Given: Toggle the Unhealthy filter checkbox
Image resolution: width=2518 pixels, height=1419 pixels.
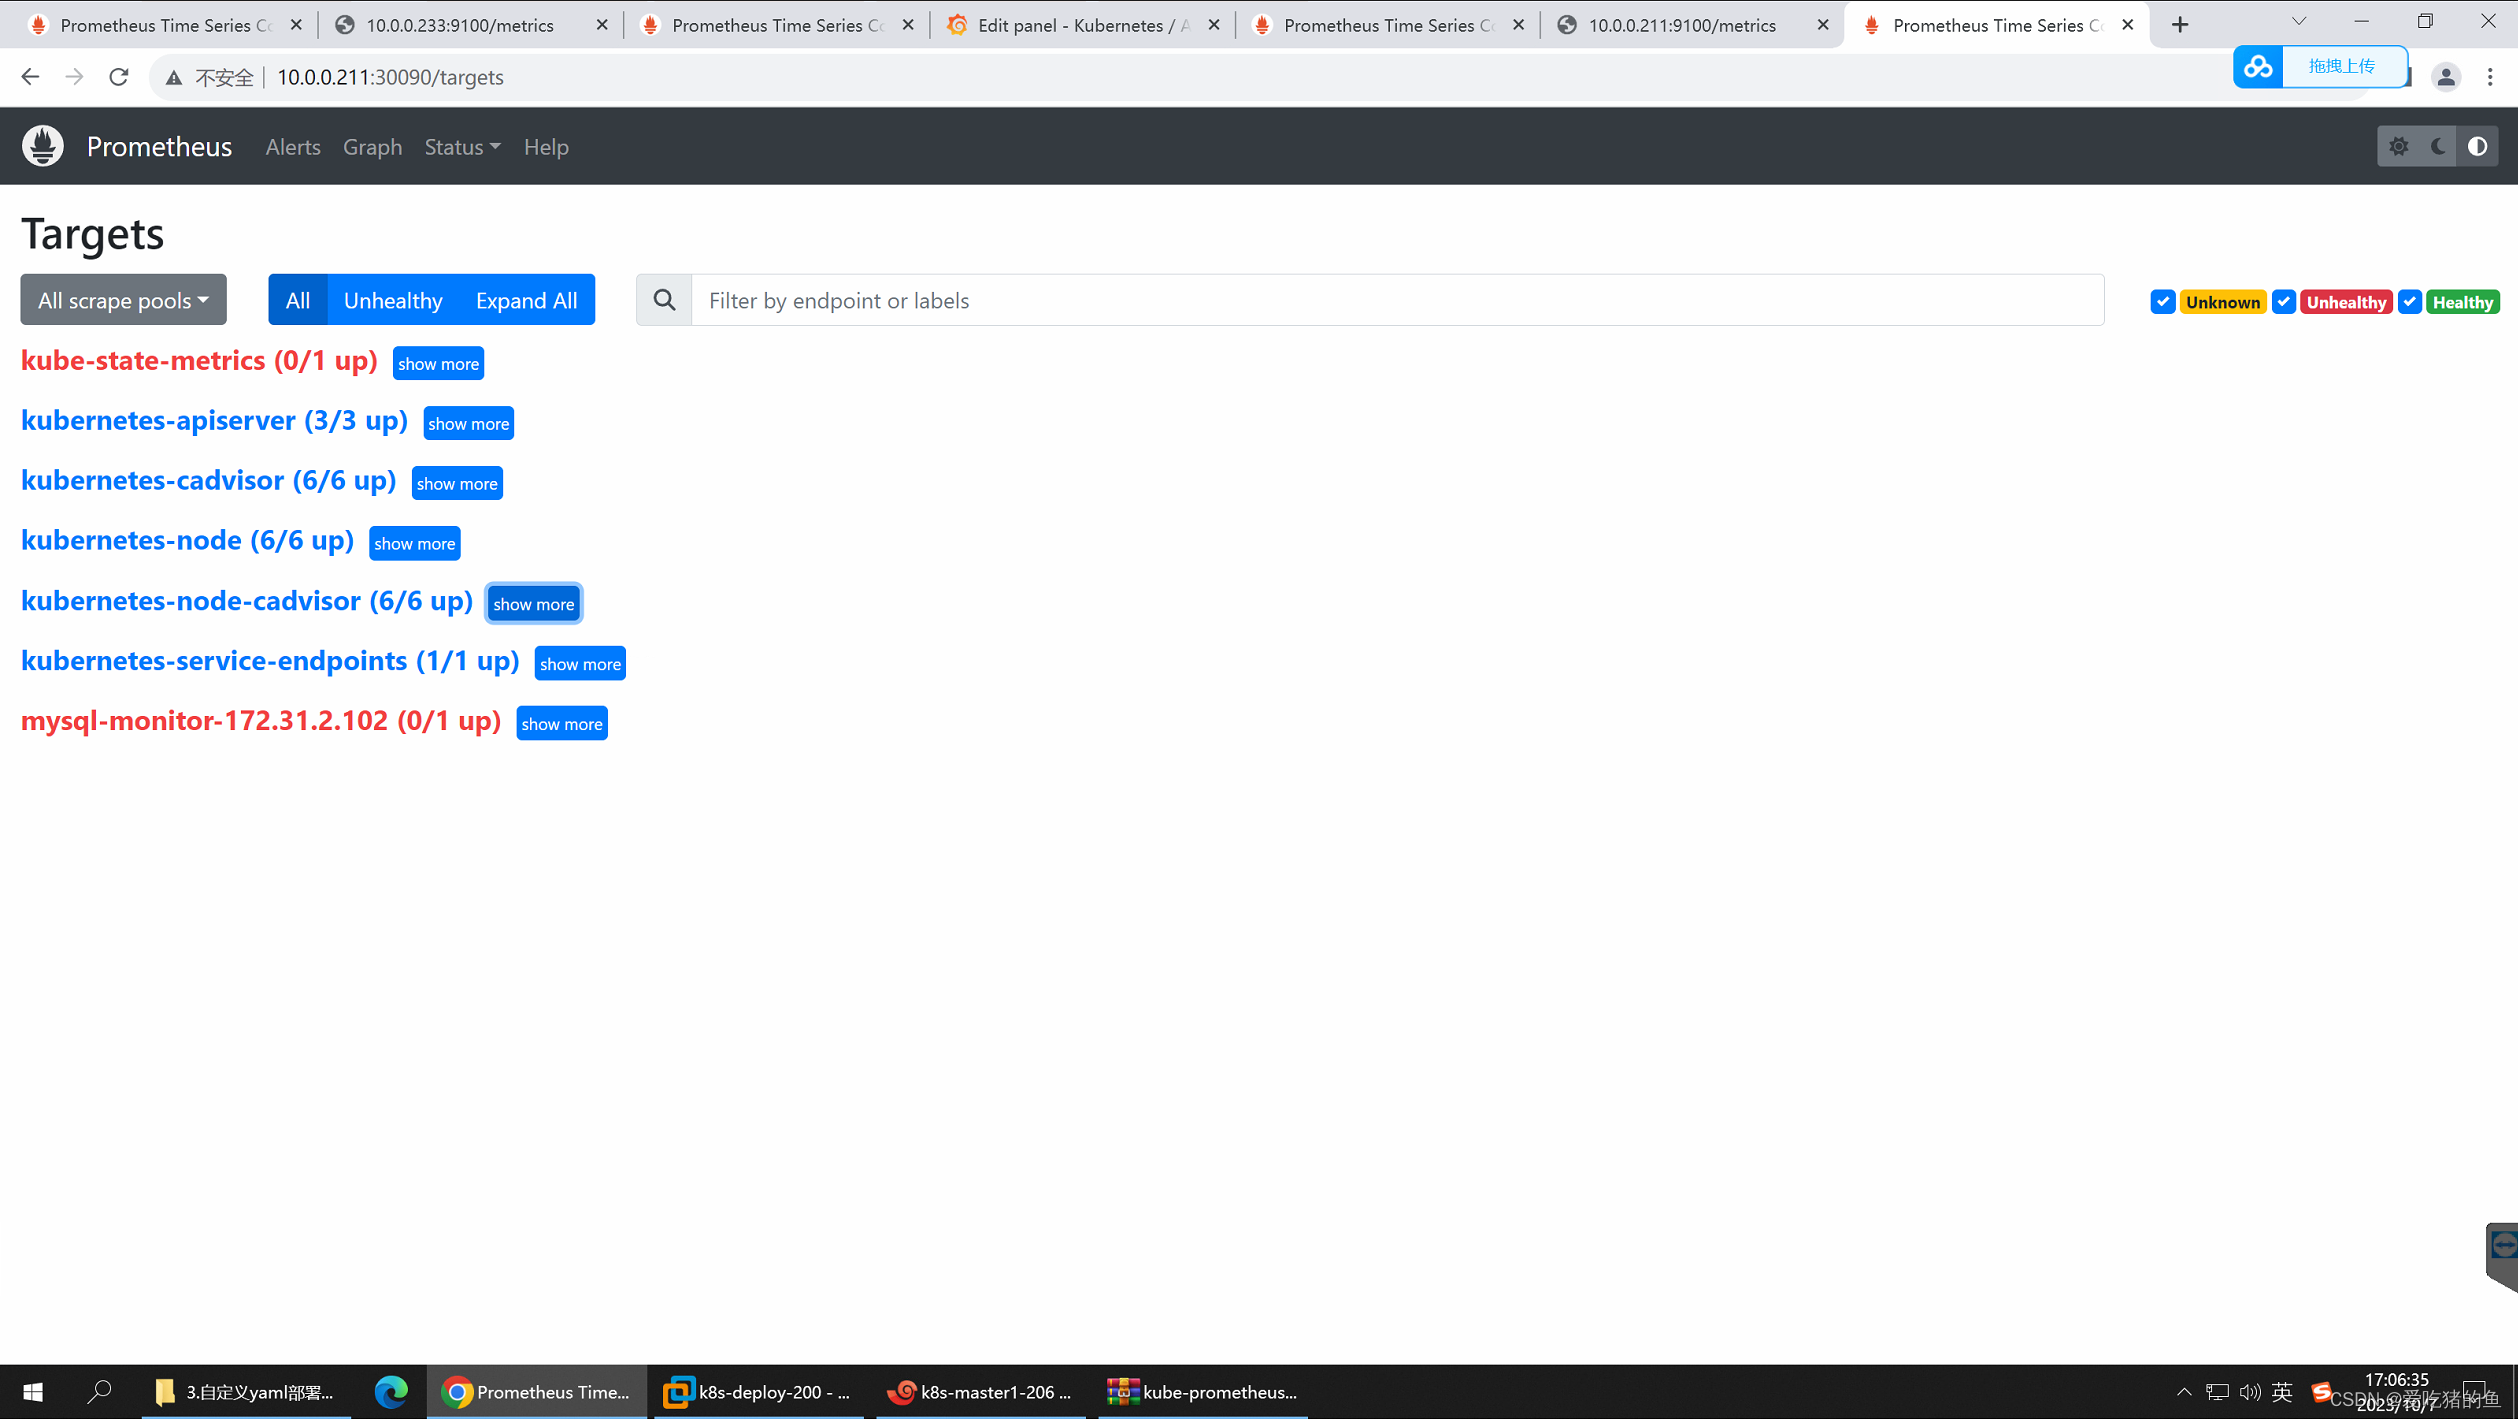Looking at the screenshot, I should coord(2283,302).
